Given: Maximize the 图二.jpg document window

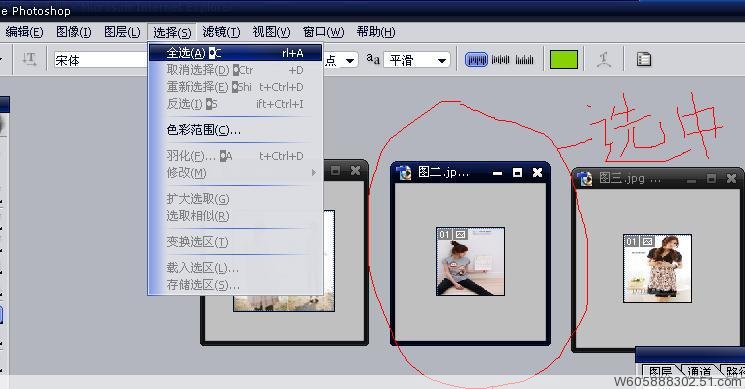Looking at the screenshot, I should click(x=517, y=173).
